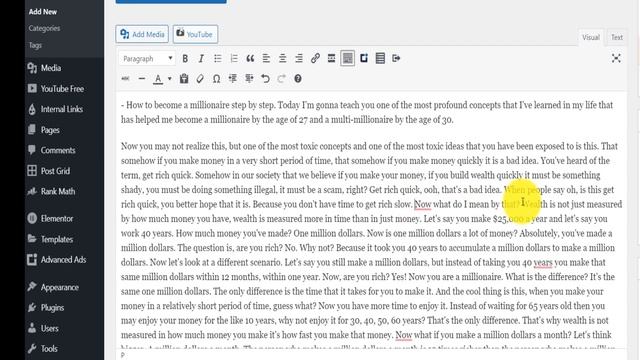640x360 pixels.
Task: Click inside the post content editor
Action: pyautogui.click(x=371, y=220)
